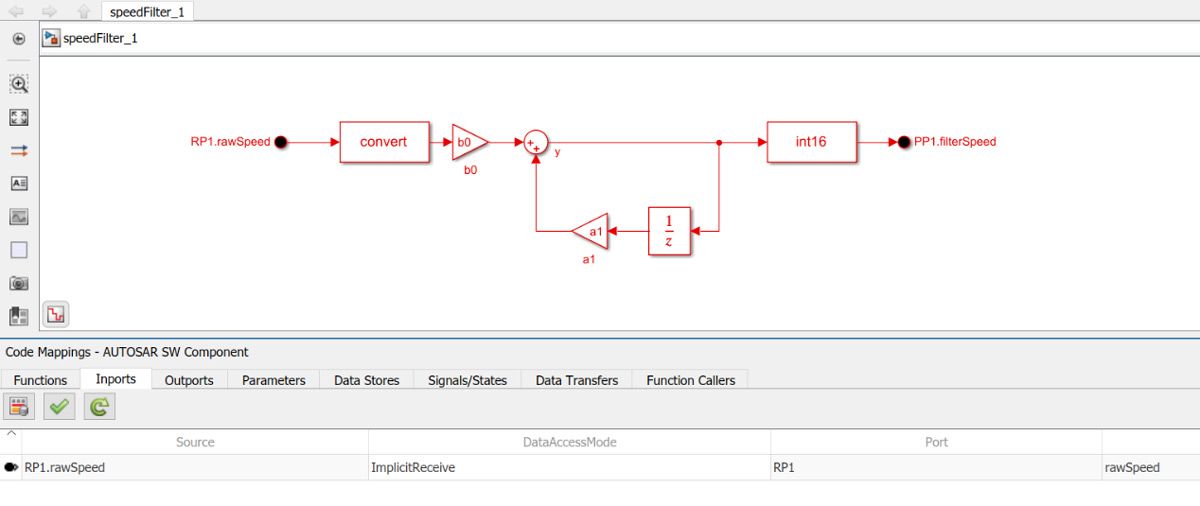Switch to the Outports tab

189,380
